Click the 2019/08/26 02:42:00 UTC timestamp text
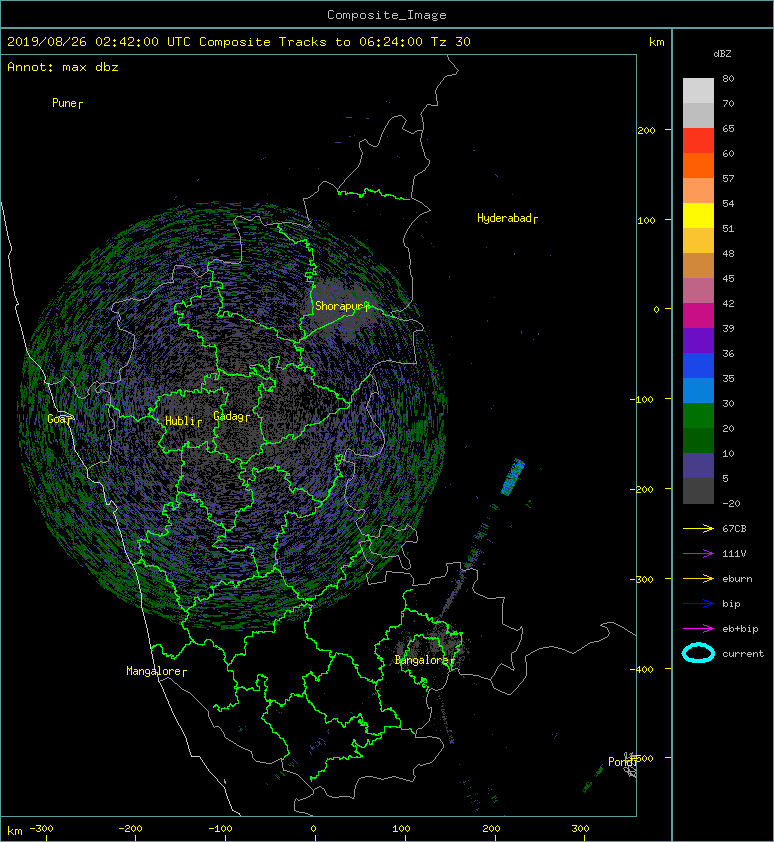Image resolution: width=774 pixels, height=842 pixels. point(99,42)
